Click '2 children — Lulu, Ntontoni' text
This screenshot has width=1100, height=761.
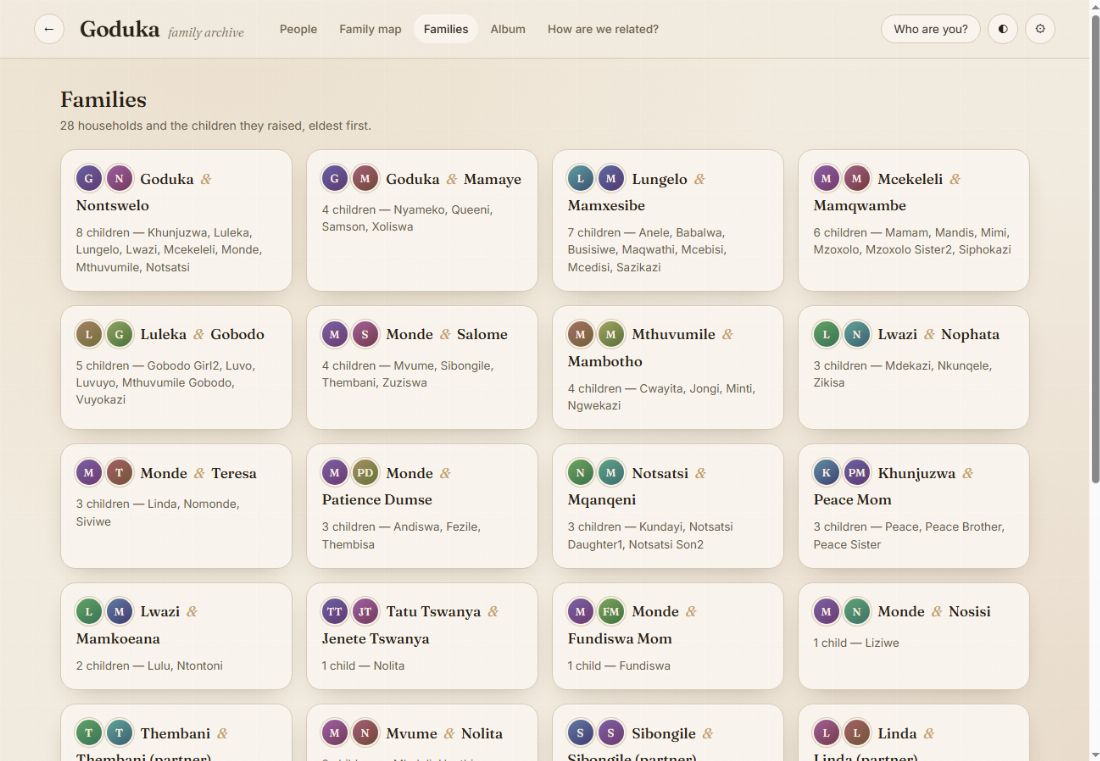click(x=149, y=666)
